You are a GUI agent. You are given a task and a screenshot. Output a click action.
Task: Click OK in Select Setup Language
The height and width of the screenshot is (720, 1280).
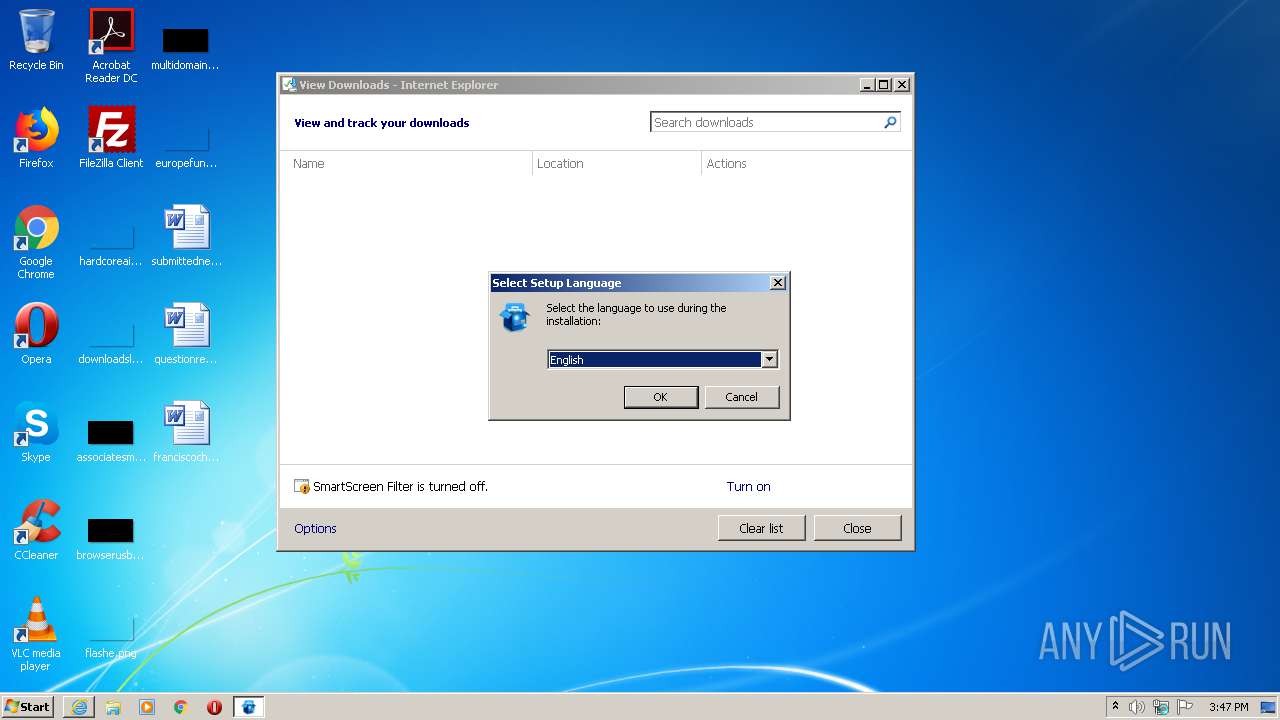click(660, 397)
